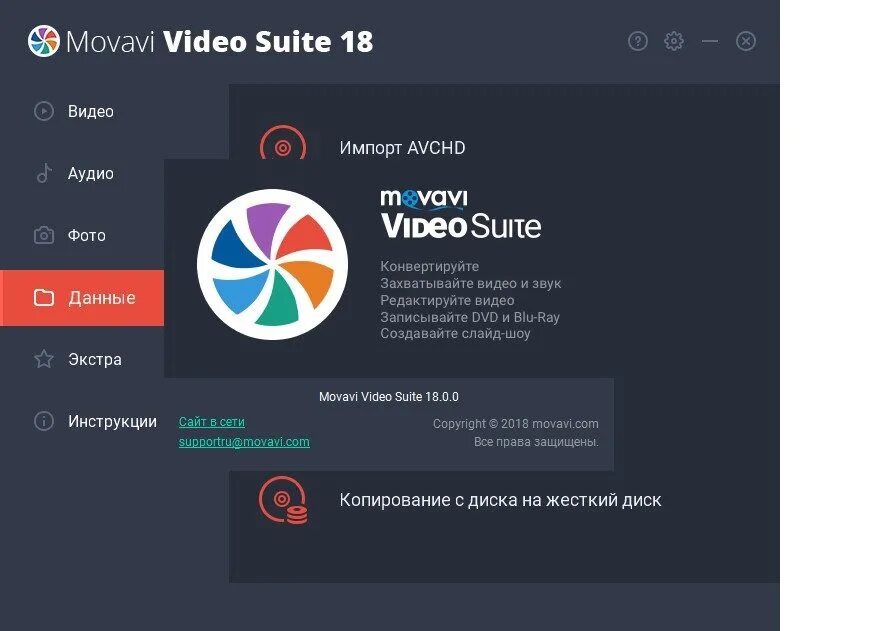Launch Импорт AVCHD
The image size is (879, 631).
tap(402, 148)
